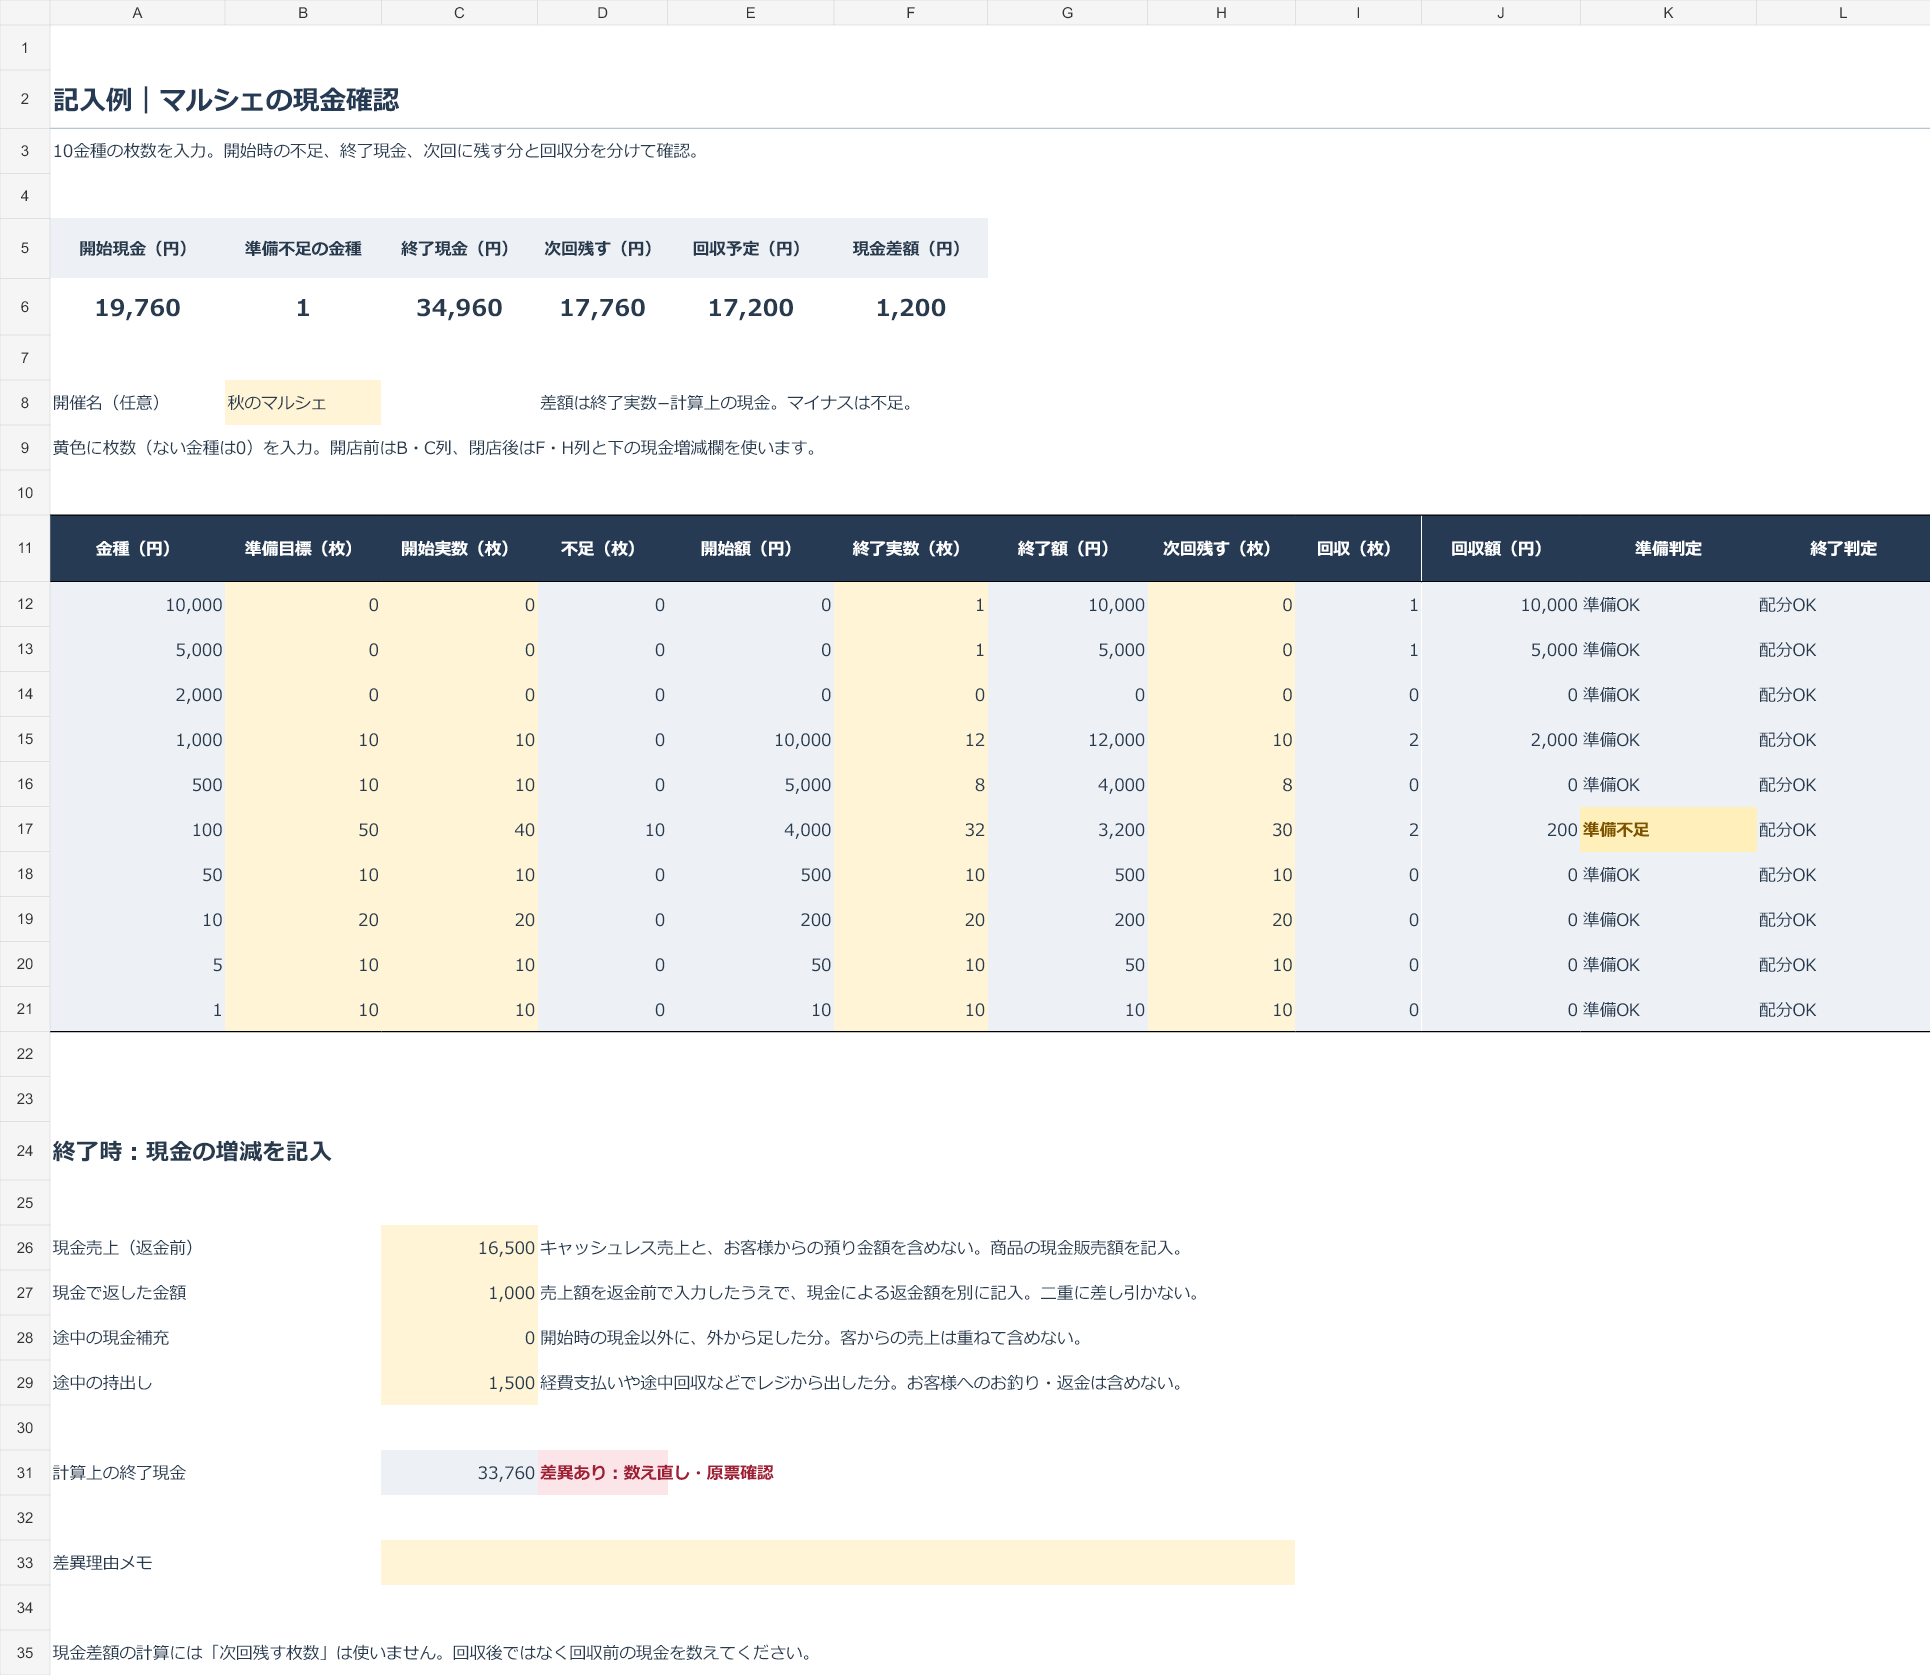Select the 現金売上 value 16,500
Screen dimensions: 1930x1675
point(459,1247)
